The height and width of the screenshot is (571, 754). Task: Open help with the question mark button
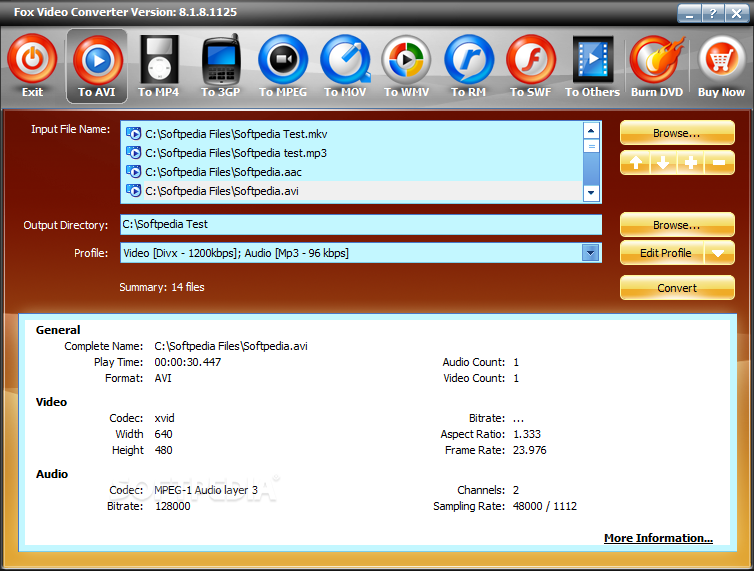tap(712, 13)
